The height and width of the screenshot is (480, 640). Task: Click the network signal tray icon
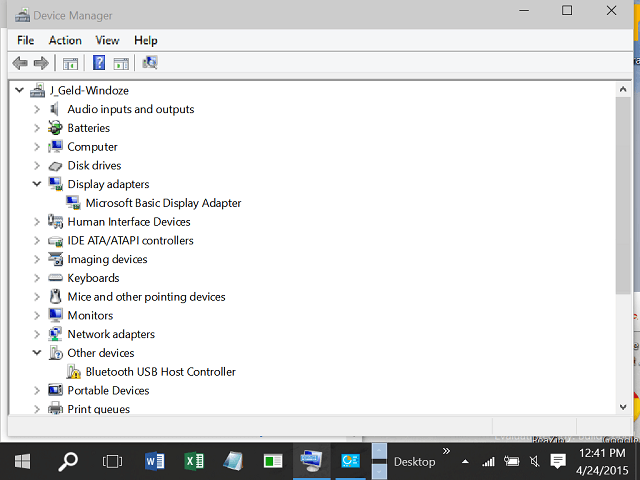488,462
